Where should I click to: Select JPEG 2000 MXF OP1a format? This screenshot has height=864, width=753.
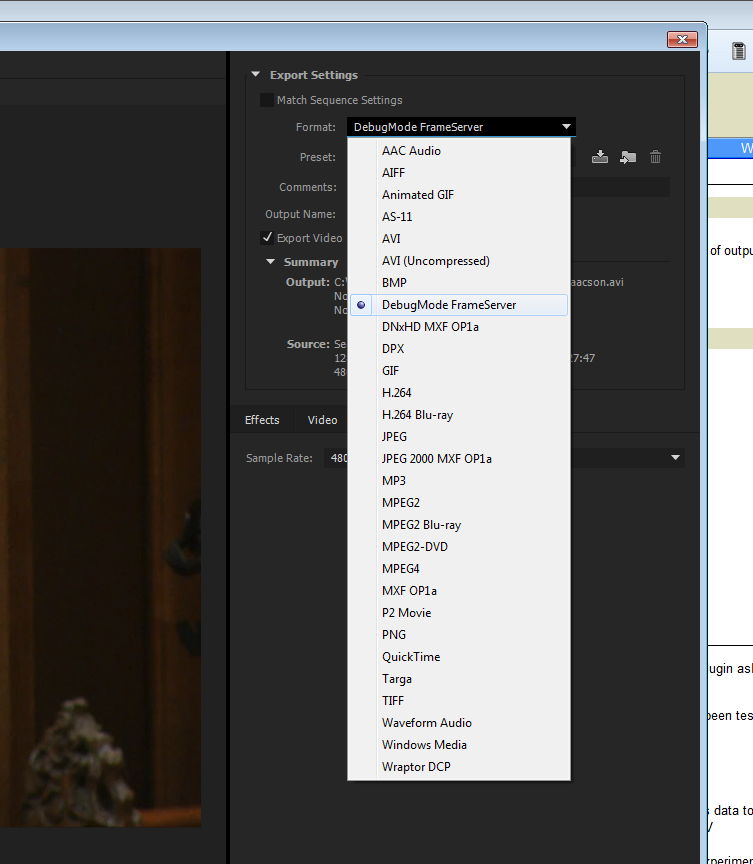click(459, 458)
